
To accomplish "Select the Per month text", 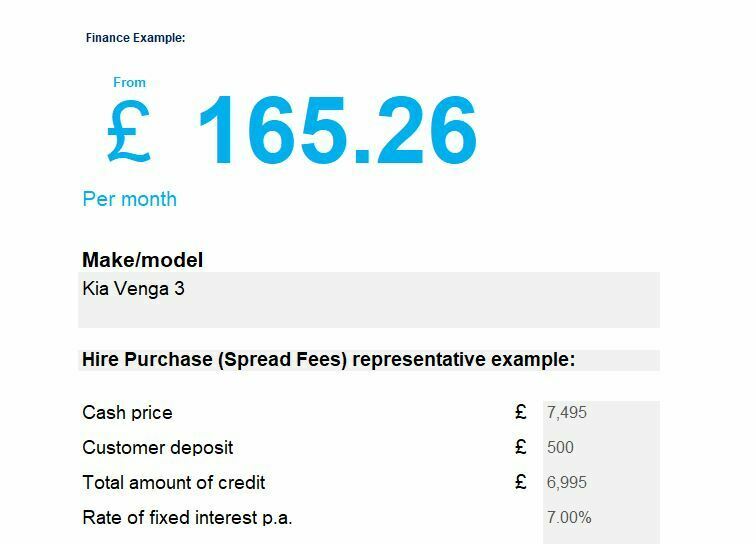I will 130,199.
